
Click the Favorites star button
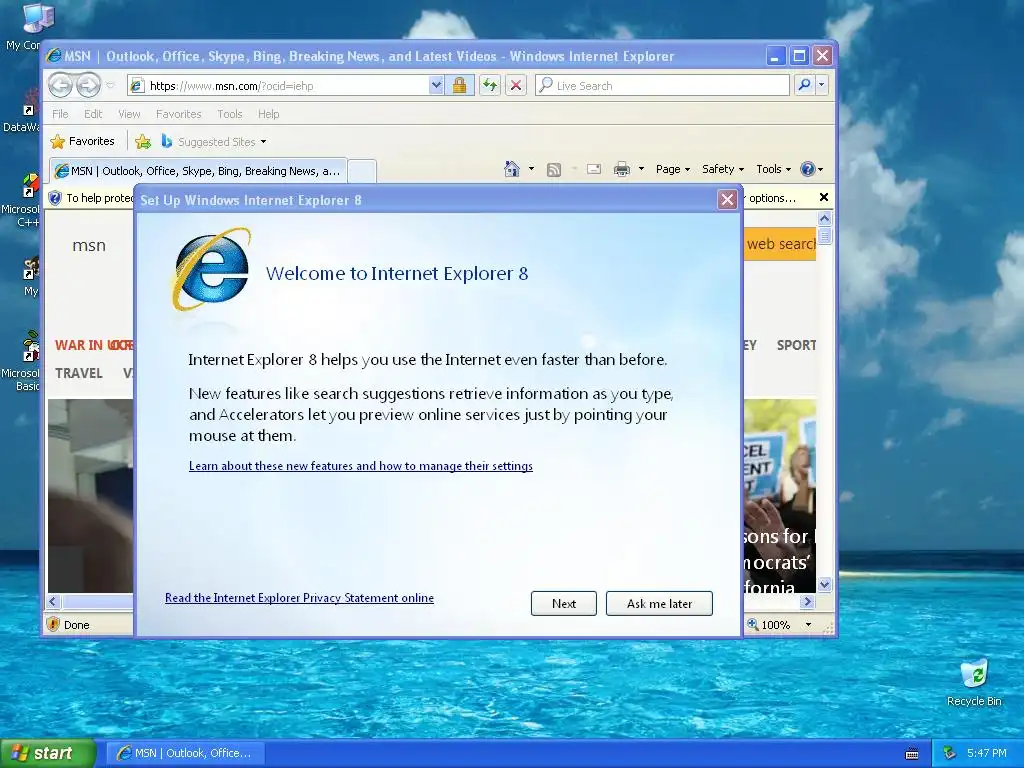(x=82, y=141)
